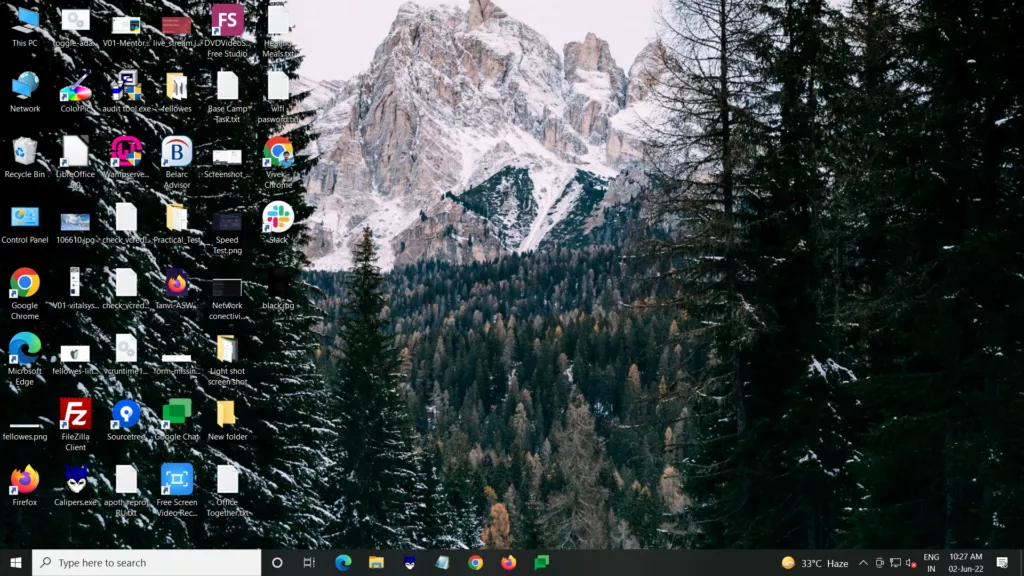Show hidden system tray icons
The width and height of the screenshot is (1024, 576).
(863, 563)
